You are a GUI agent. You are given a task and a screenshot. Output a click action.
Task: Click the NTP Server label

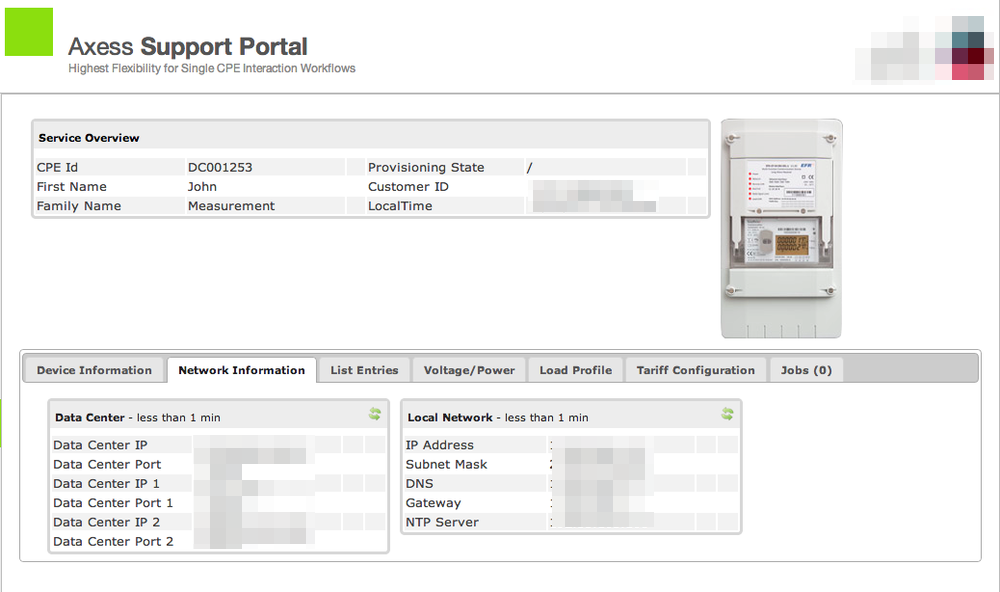(442, 522)
